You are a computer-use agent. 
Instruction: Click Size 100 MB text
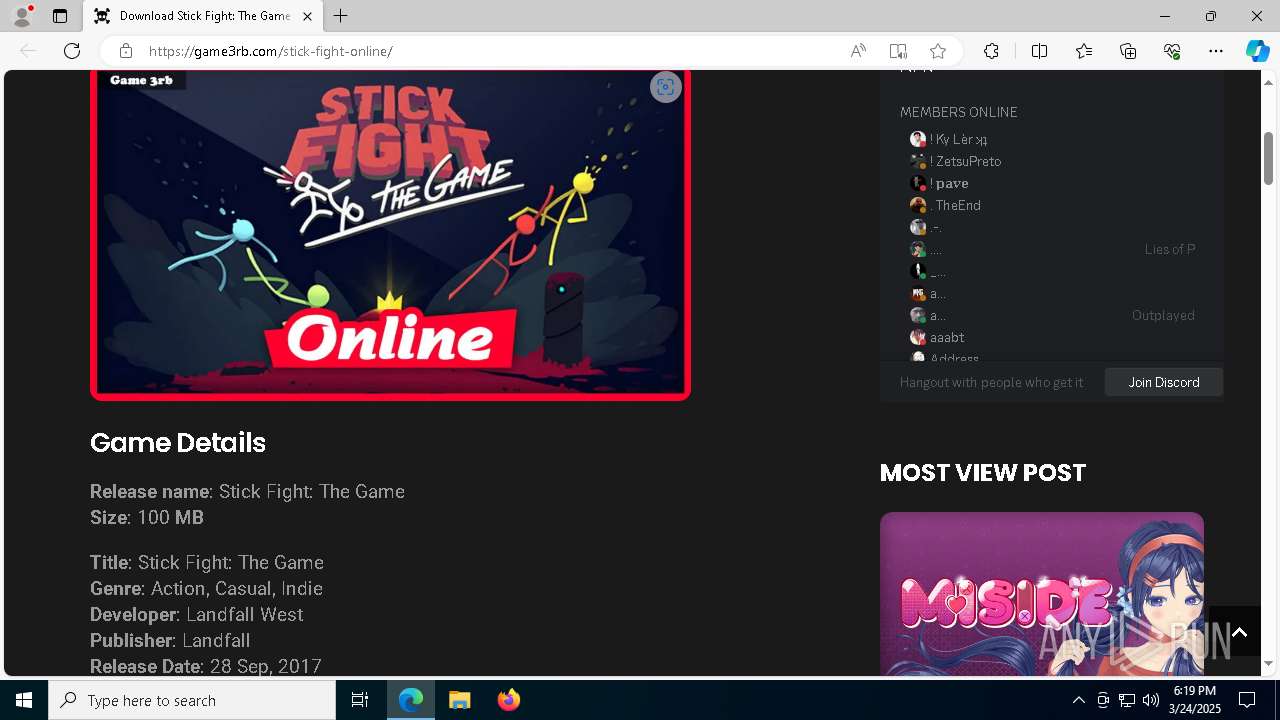(147, 517)
